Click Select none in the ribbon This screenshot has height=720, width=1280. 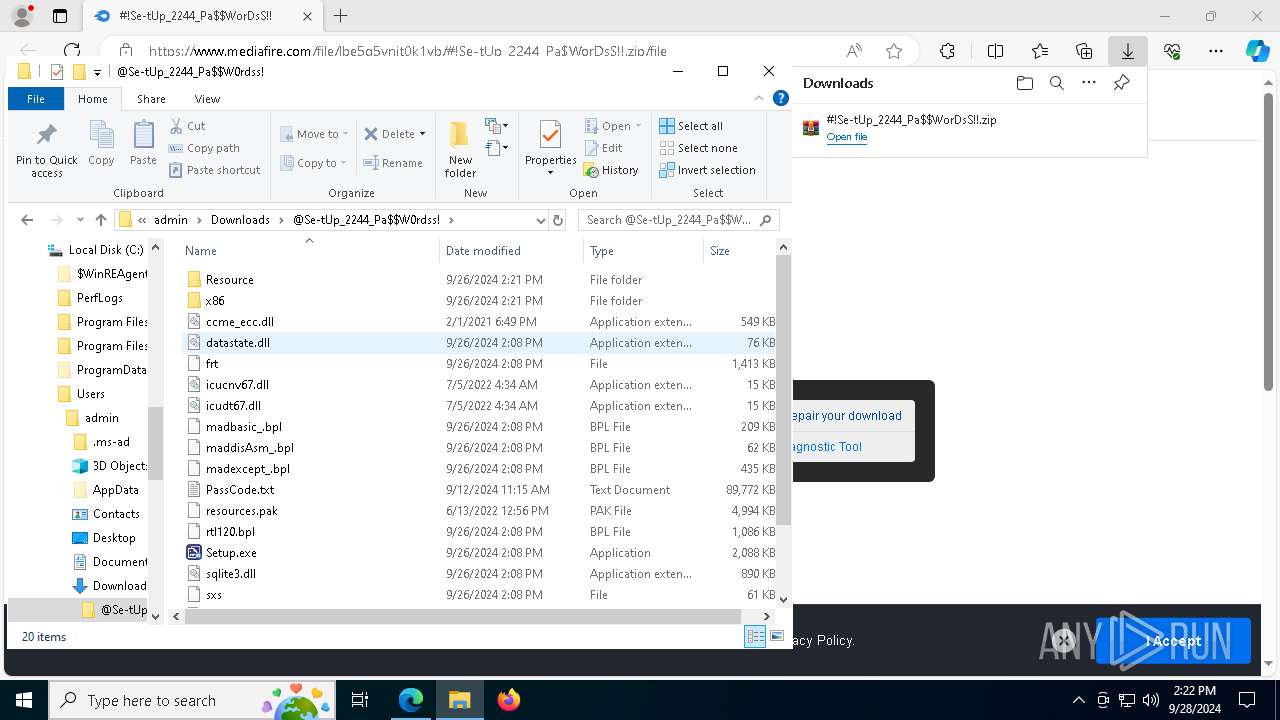click(x=698, y=148)
